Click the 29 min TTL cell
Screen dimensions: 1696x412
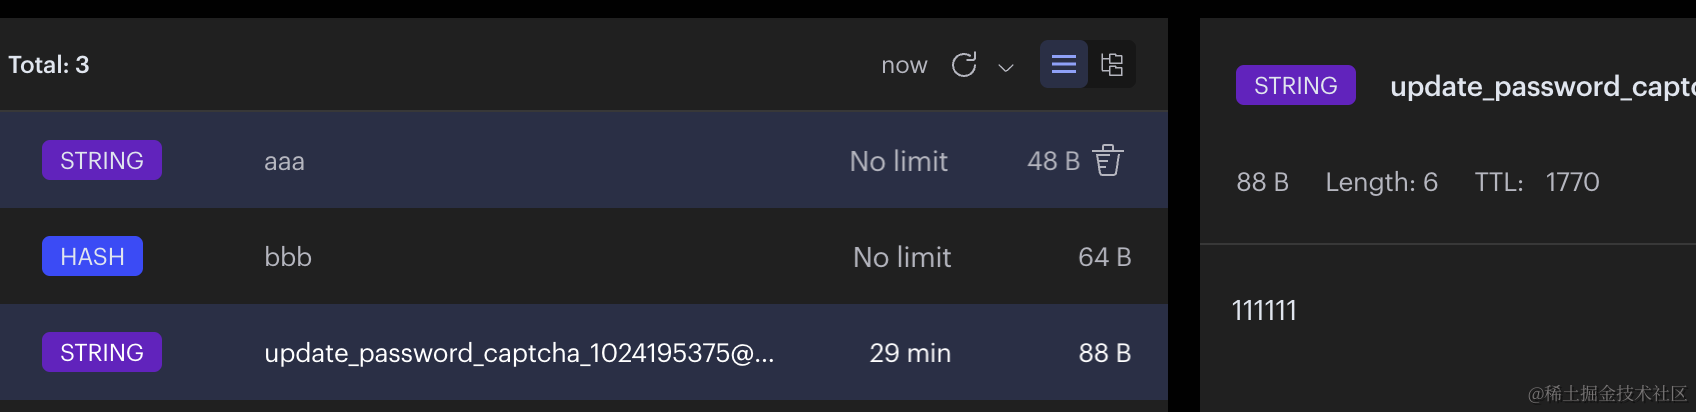(909, 353)
